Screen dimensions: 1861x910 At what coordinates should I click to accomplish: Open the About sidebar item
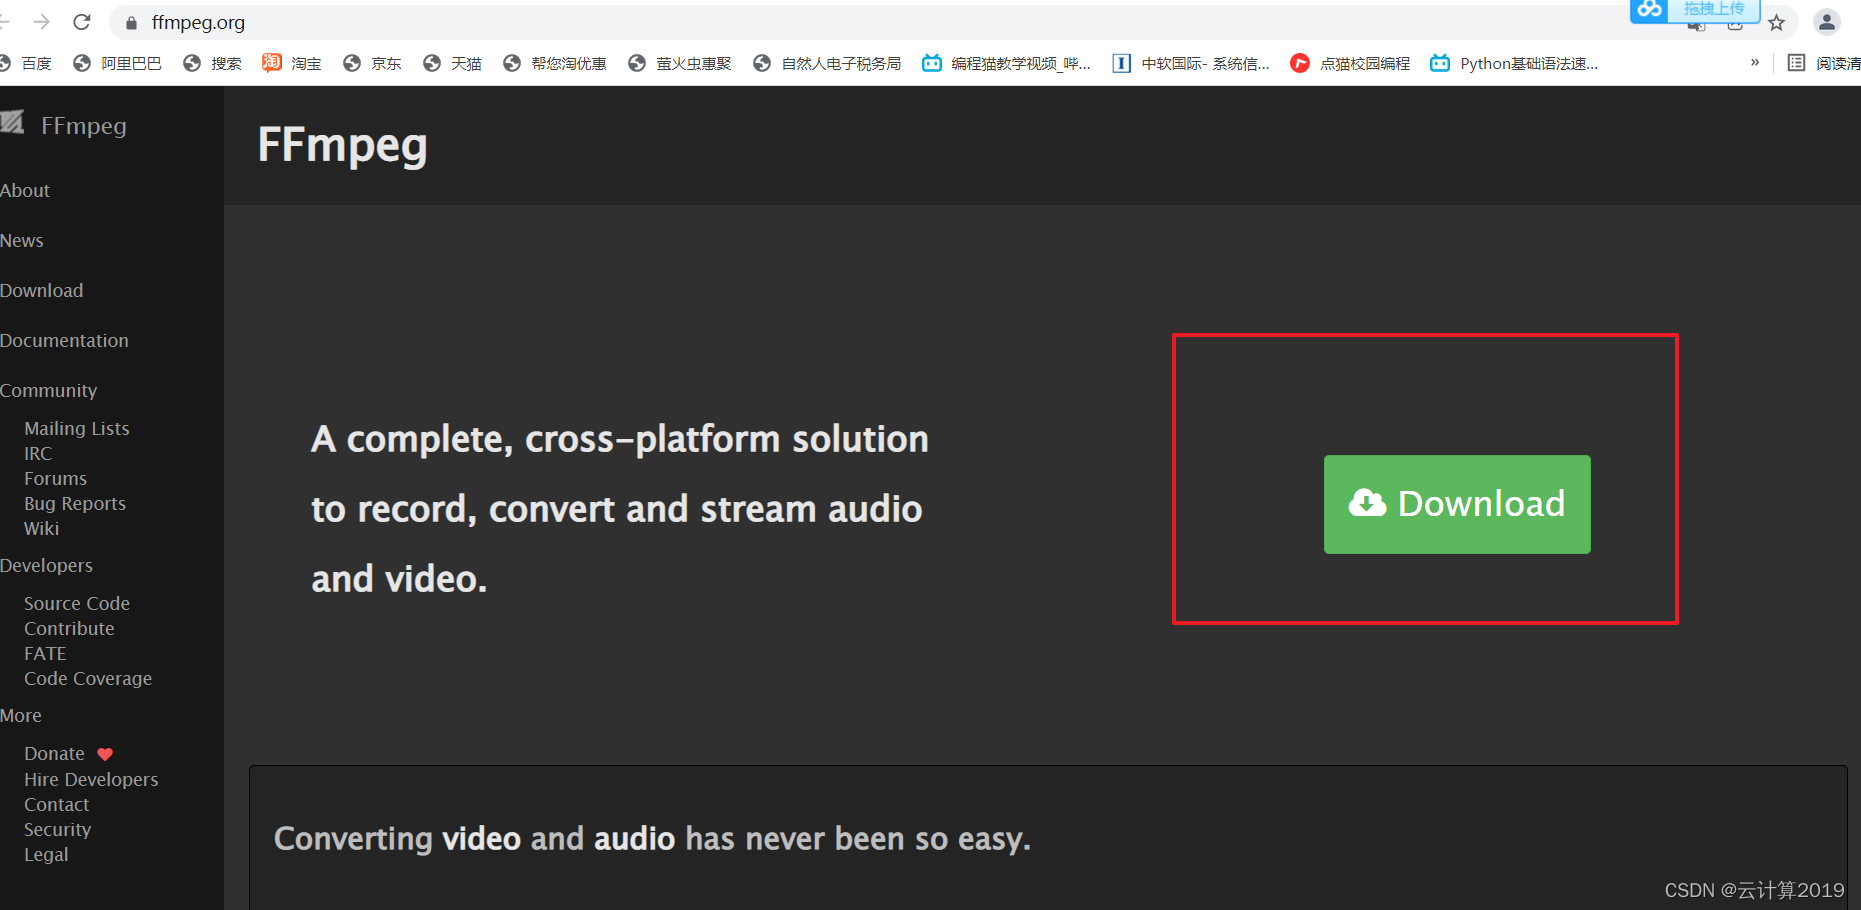pyautogui.click(x=25, y=190)
